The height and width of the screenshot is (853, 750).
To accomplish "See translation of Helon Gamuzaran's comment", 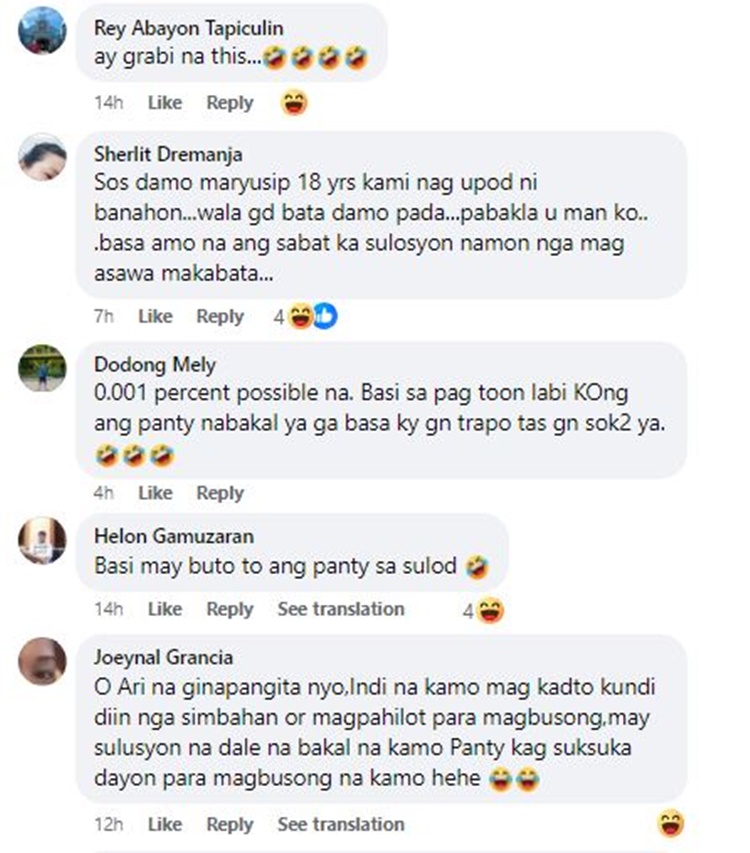I will (x=341, y=609).
